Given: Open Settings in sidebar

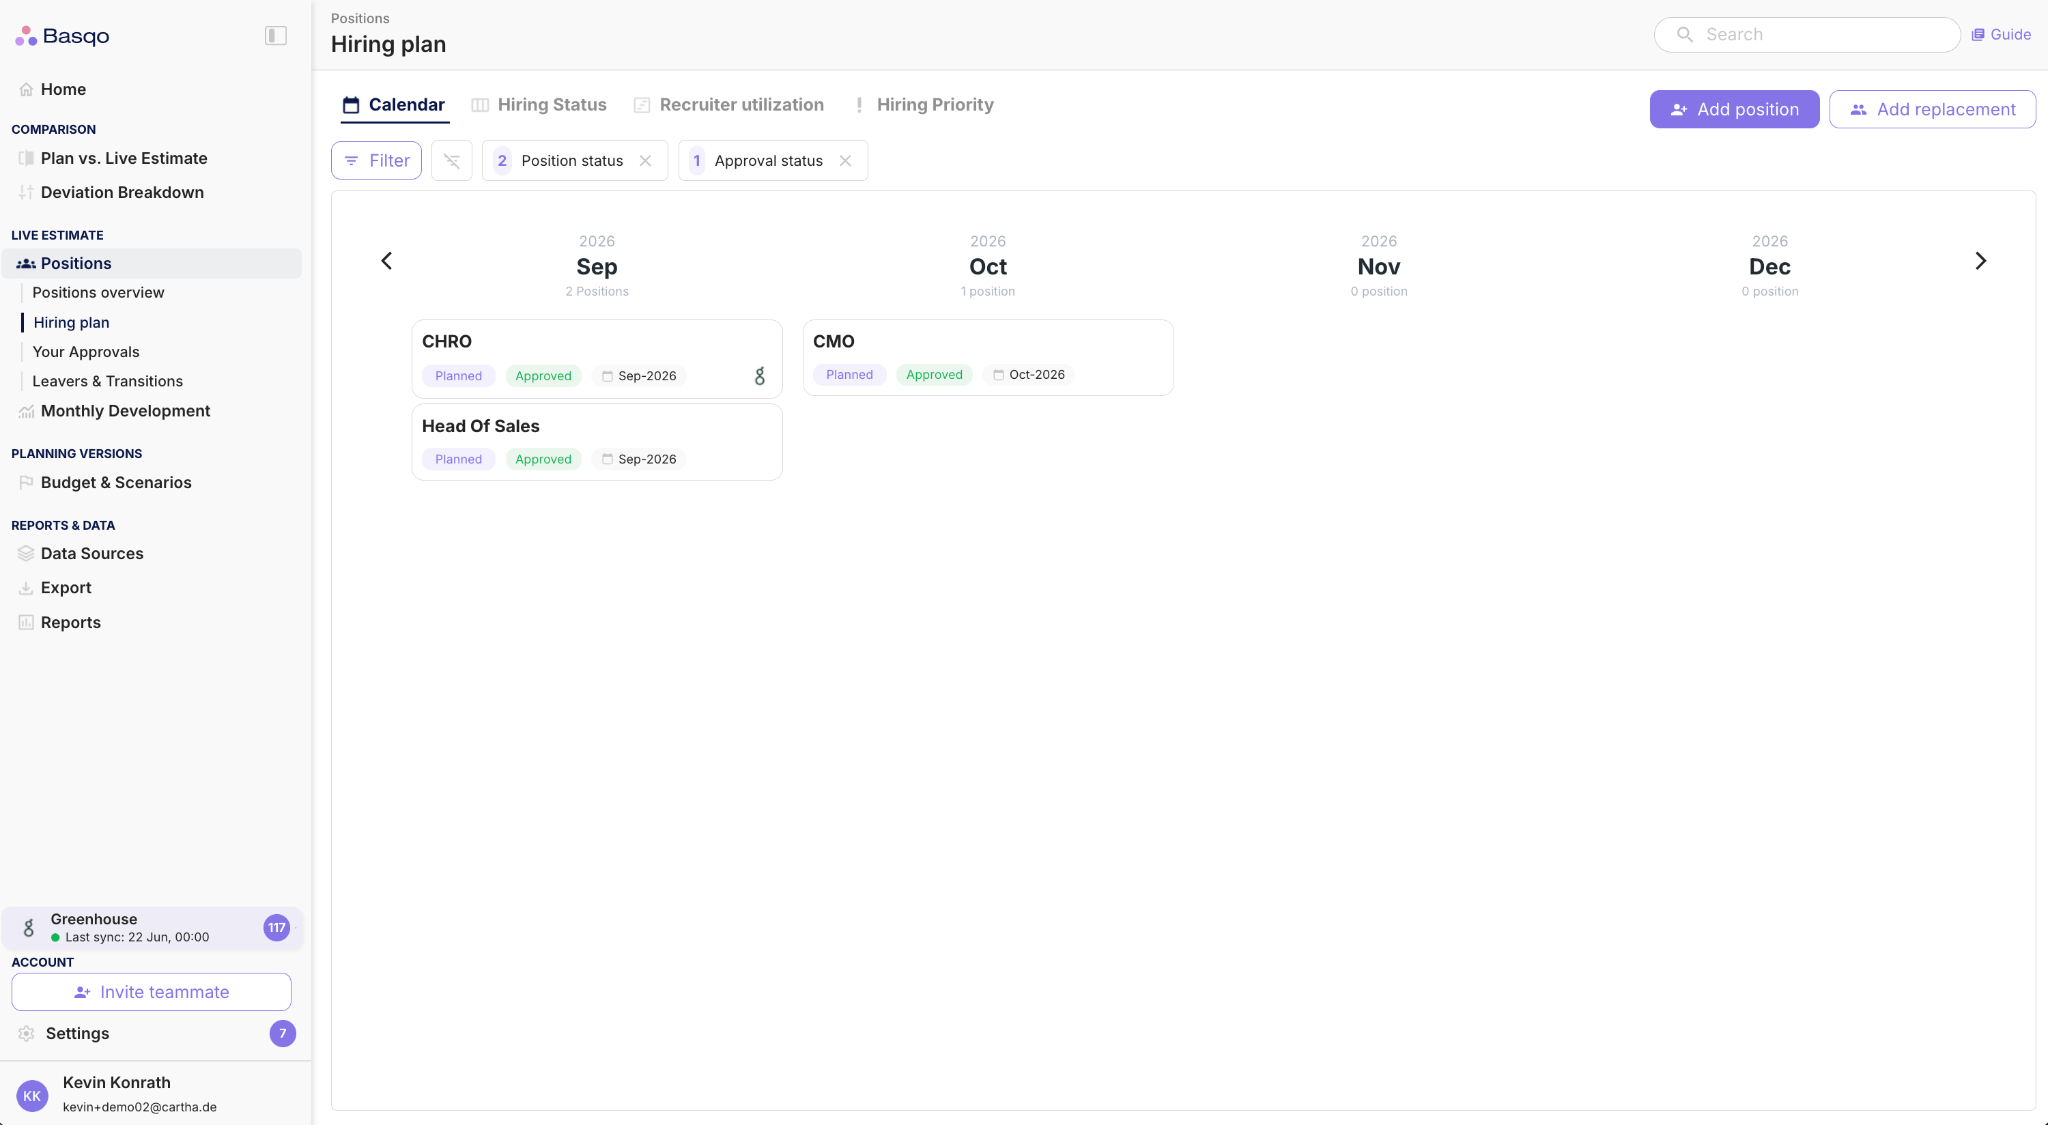Looking at the screenshot, I should [77, 1033].
